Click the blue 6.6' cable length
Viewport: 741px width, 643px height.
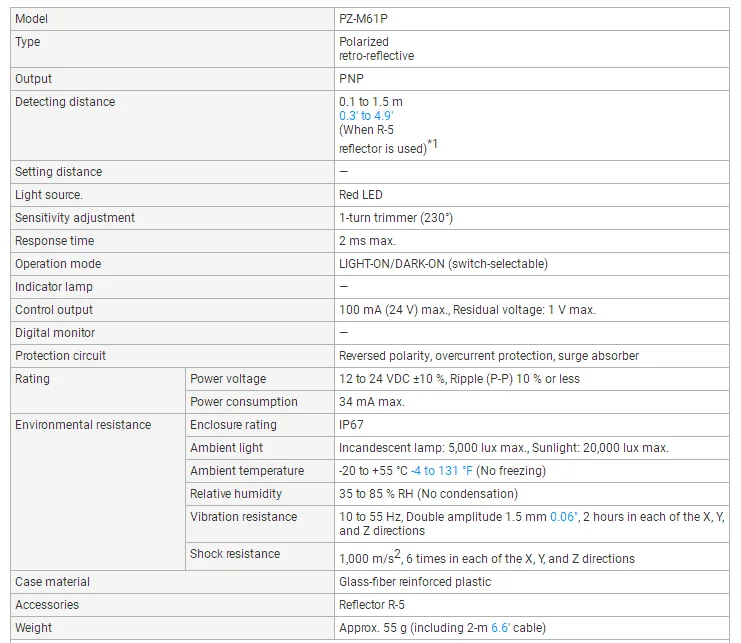coord(500,628)
